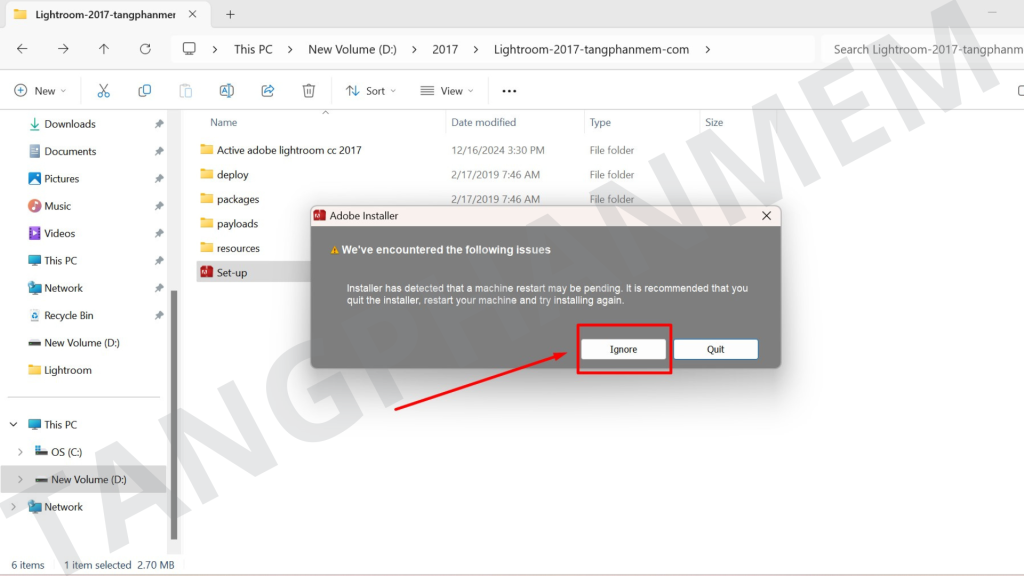Click the Copy icon in toolbar

point(144,91)
